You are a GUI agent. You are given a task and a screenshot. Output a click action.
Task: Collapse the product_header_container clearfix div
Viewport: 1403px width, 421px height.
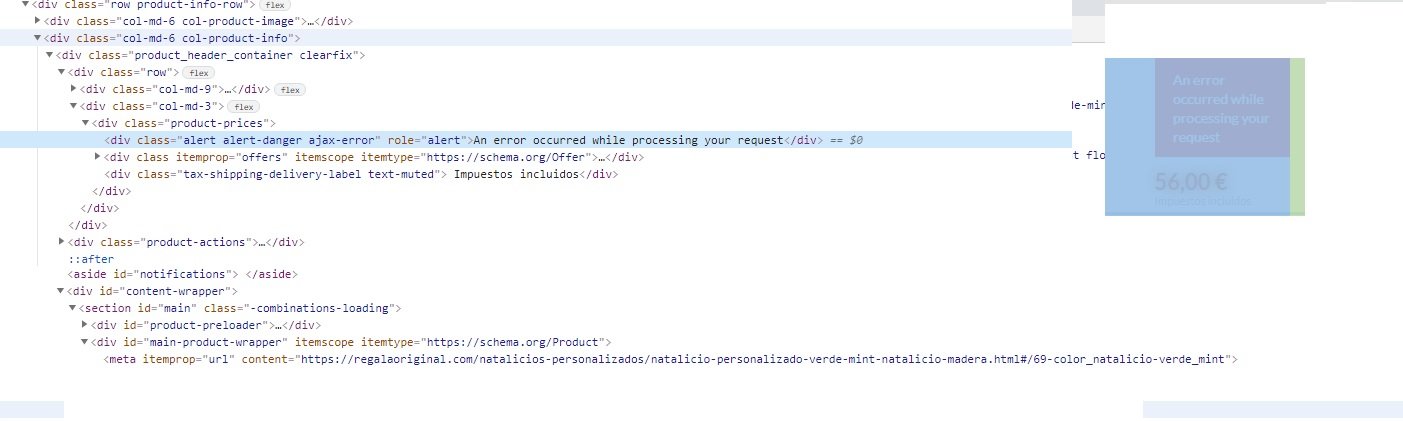tap(50, 55)
